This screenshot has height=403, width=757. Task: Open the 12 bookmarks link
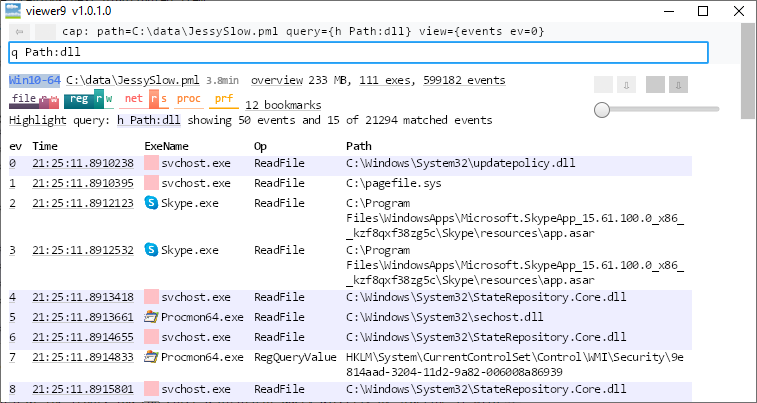coord(283,105)
